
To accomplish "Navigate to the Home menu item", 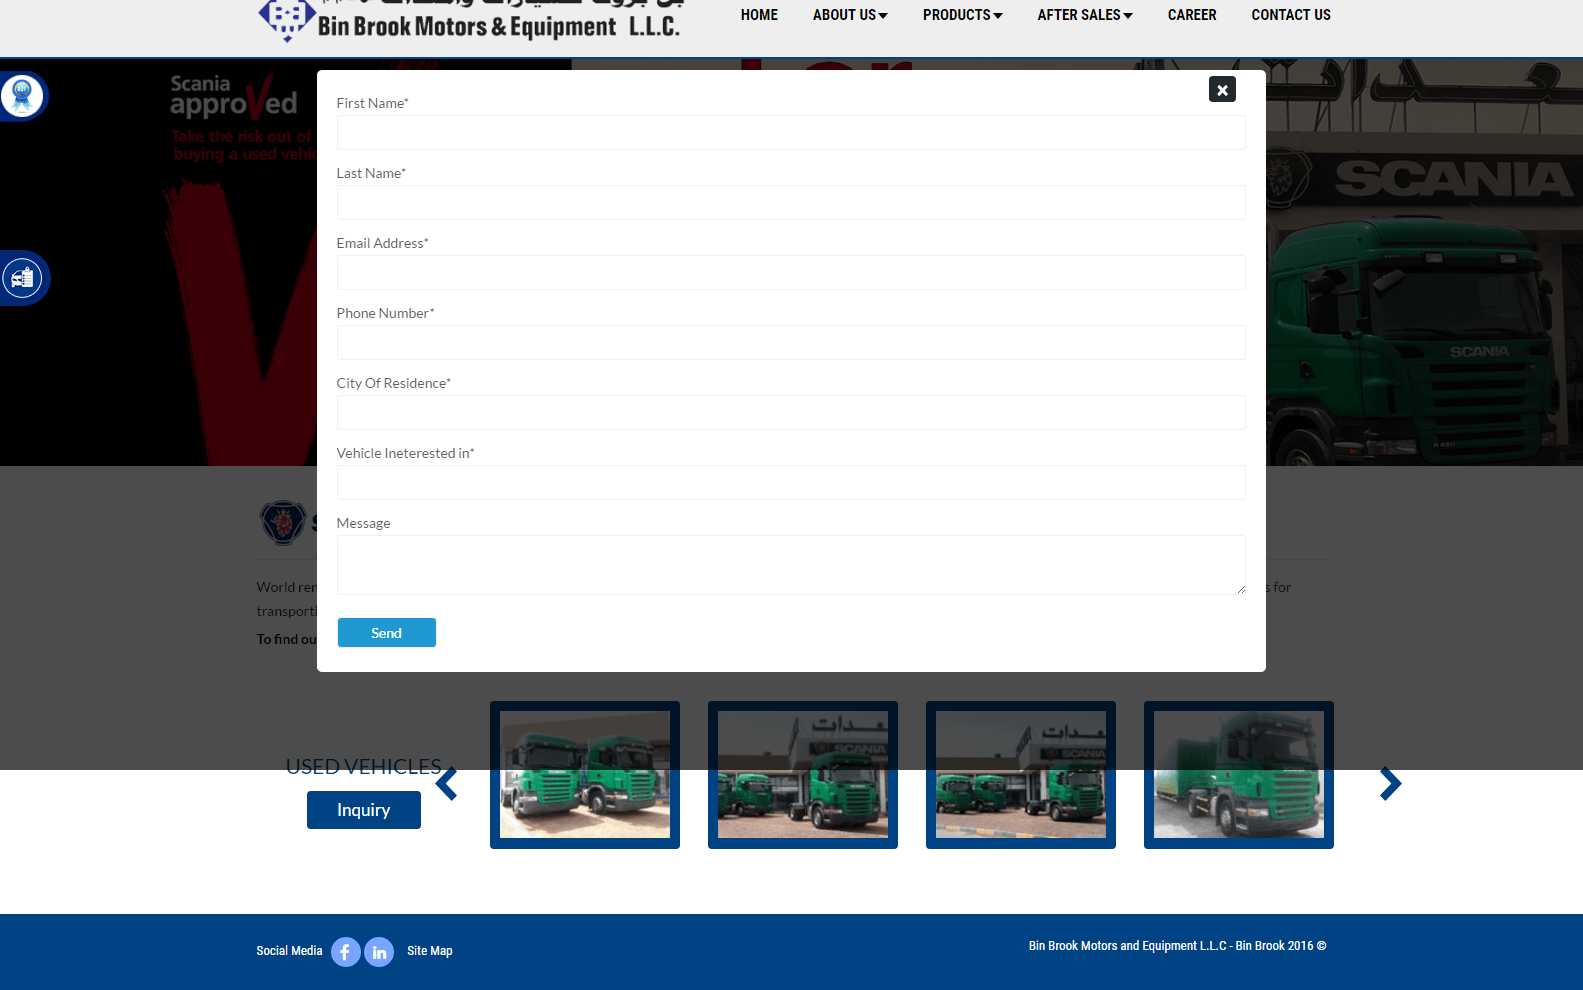I will pyautogui.click(x=759, y=15).
